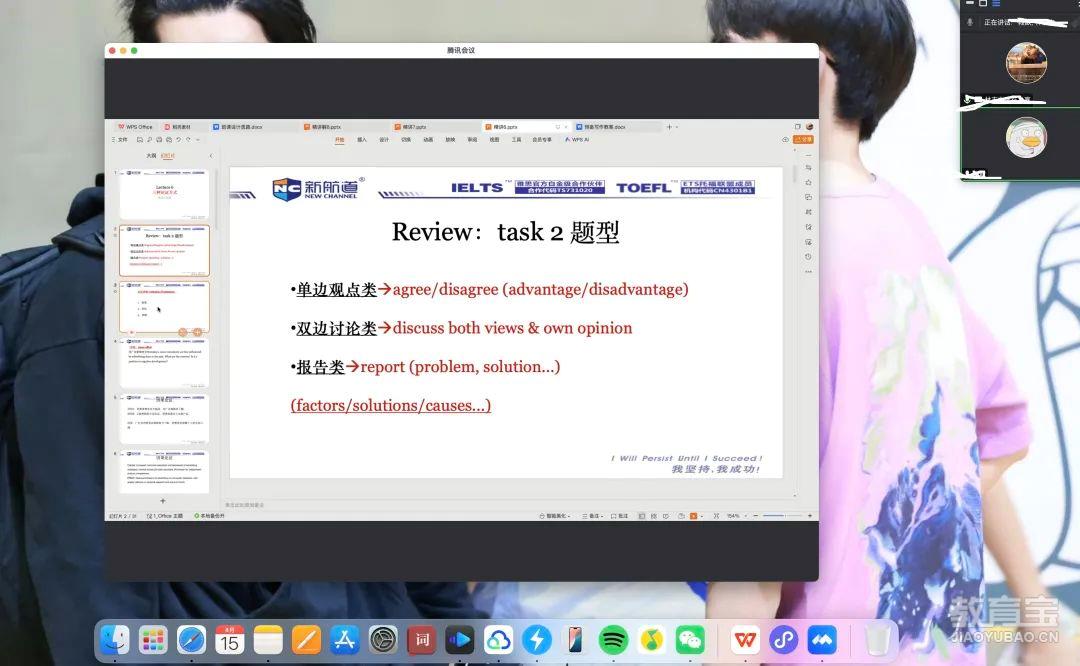1080x666 pixels.
Task: Open WeChat from the Dock
Action: [x=689, y=640]
